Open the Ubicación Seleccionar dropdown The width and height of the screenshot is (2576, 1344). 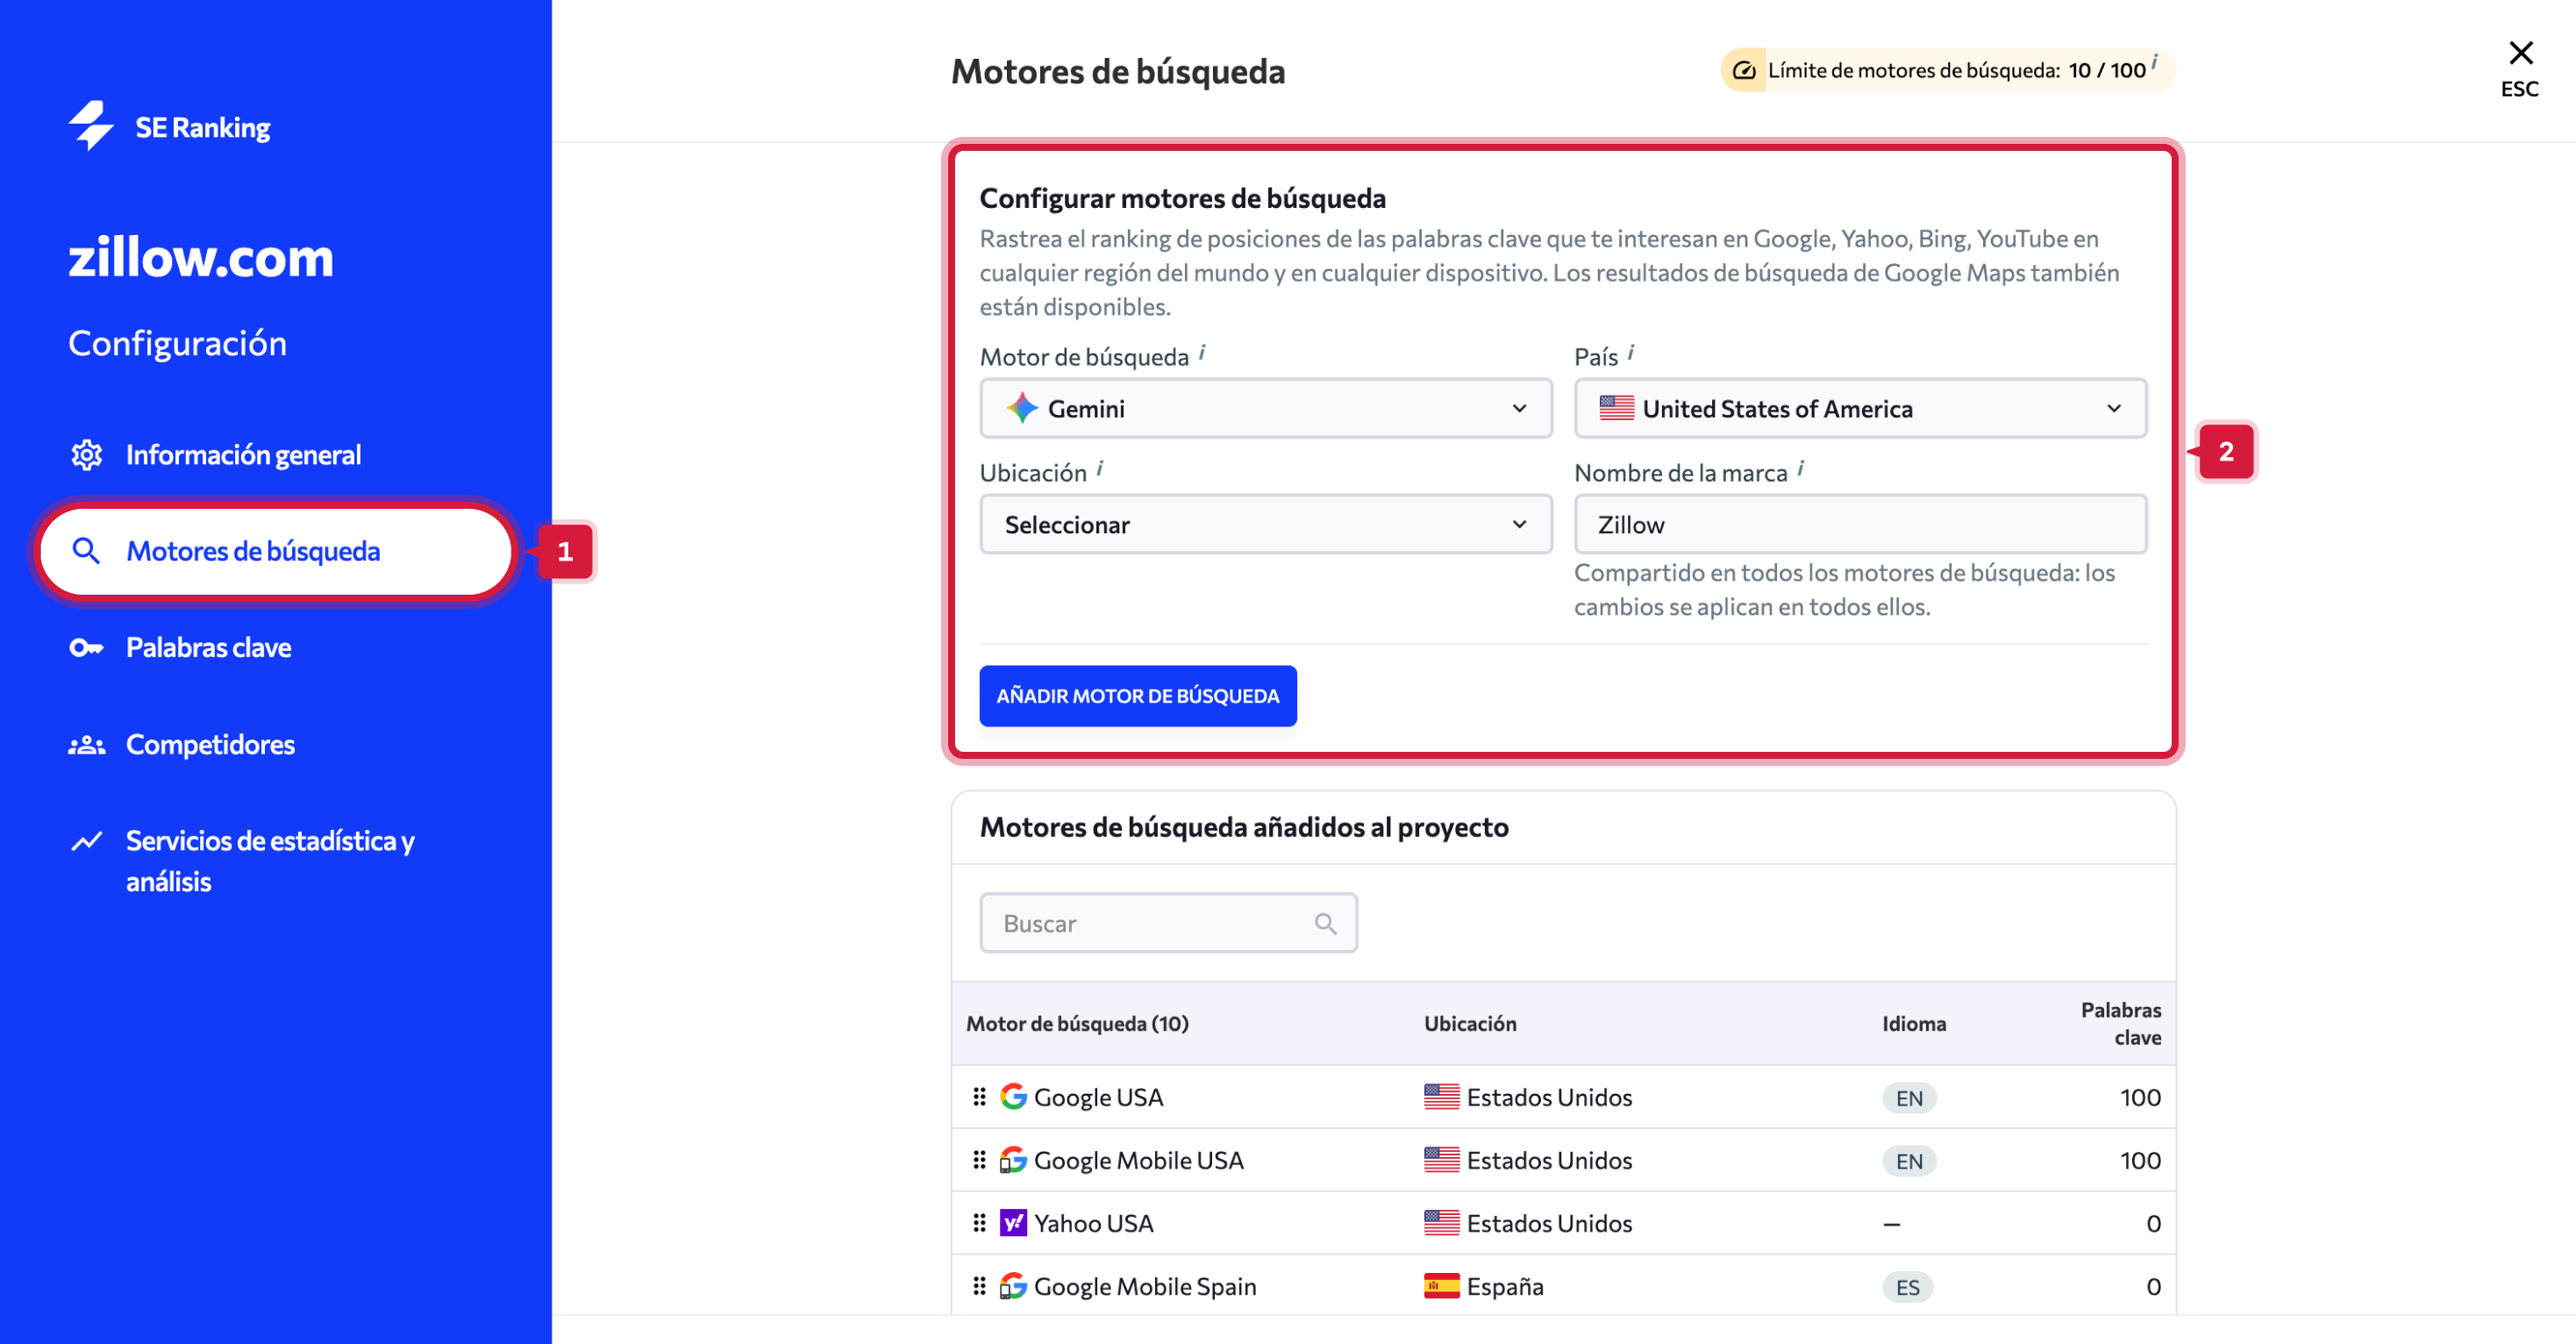click(x=1265, y=524)
